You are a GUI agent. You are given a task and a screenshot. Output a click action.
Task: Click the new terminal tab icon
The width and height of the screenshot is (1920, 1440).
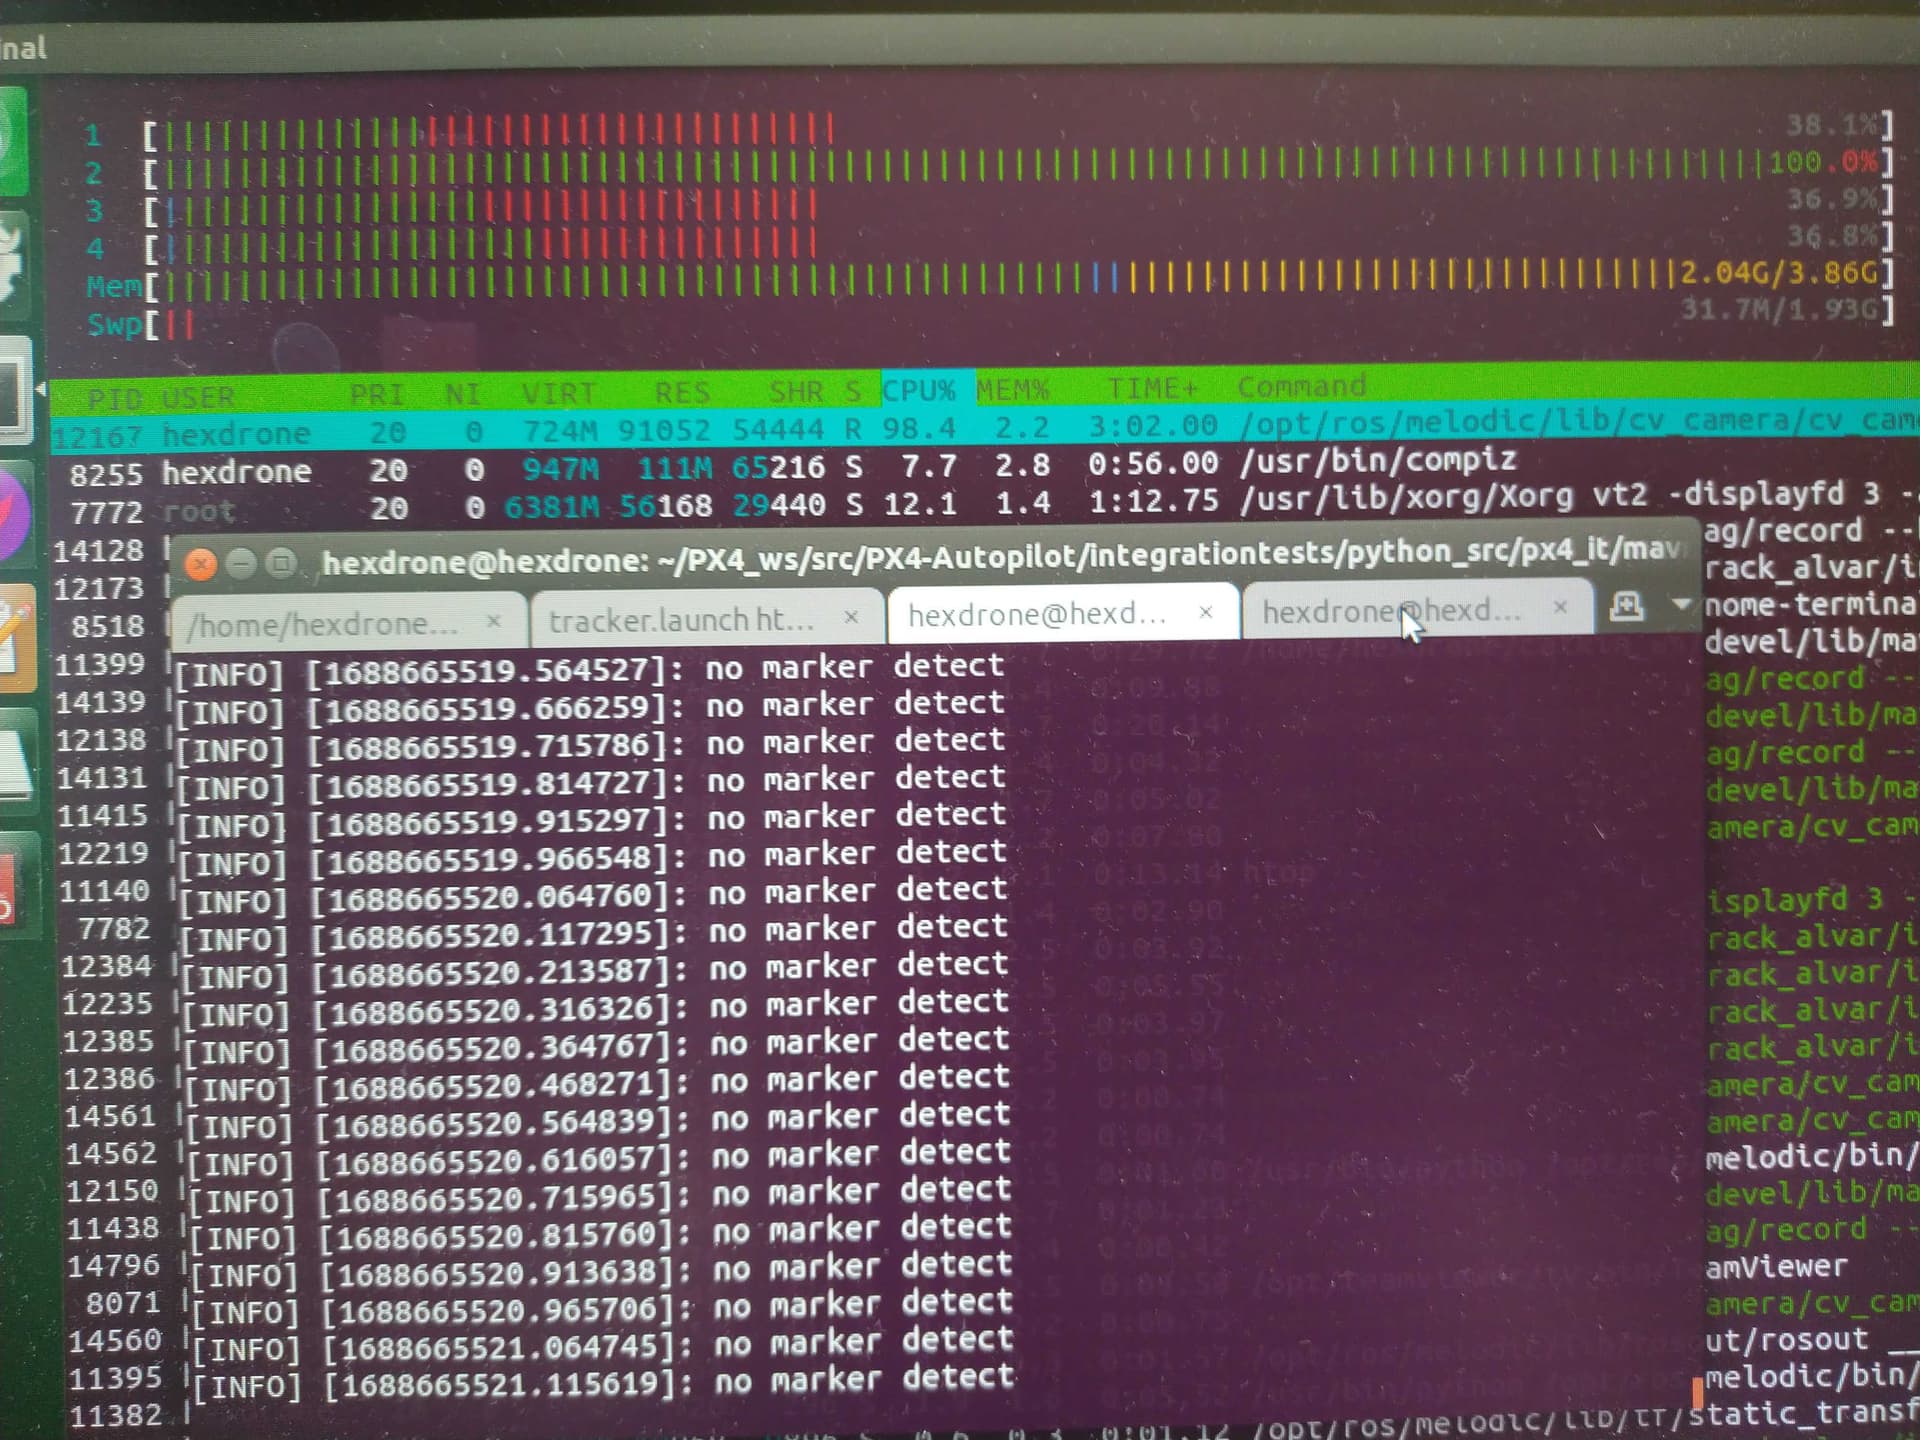1626,606
